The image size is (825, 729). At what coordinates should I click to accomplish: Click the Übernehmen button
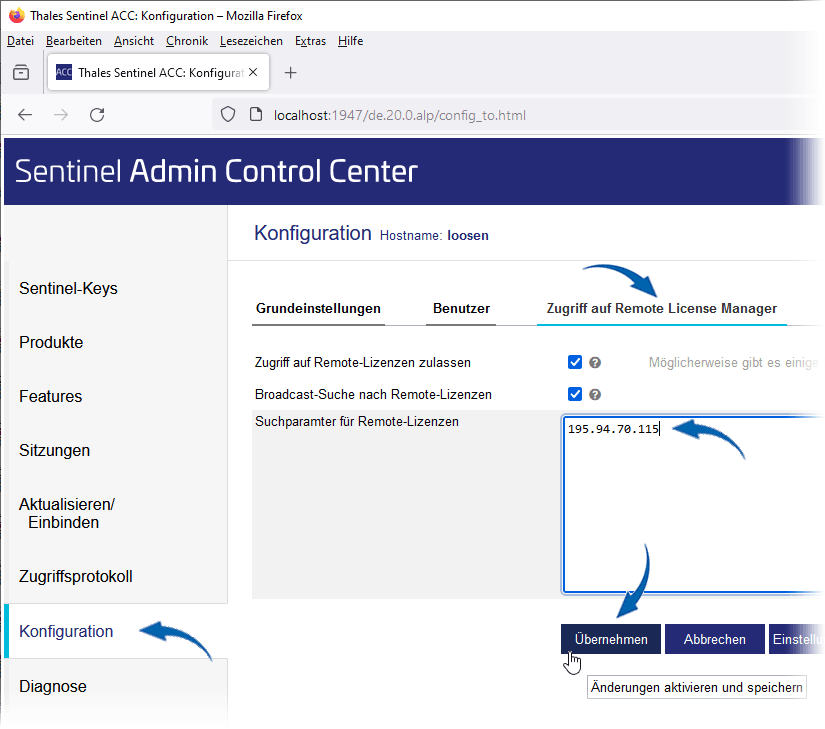click(x=611, y=639)
